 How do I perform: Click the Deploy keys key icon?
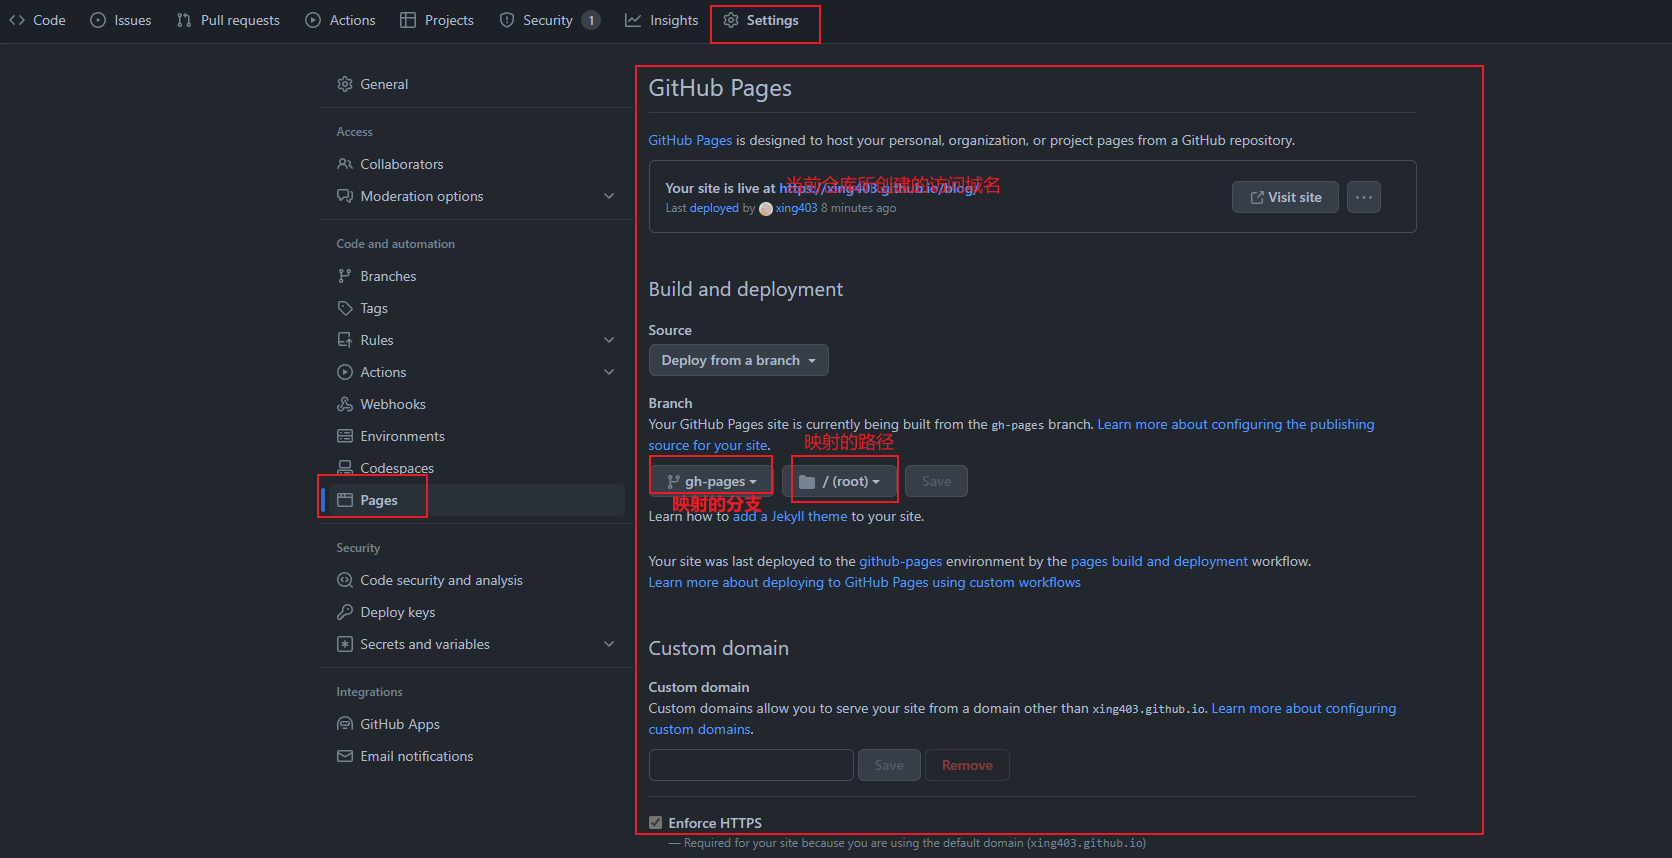pyautogui.click(x=345, y=612)
